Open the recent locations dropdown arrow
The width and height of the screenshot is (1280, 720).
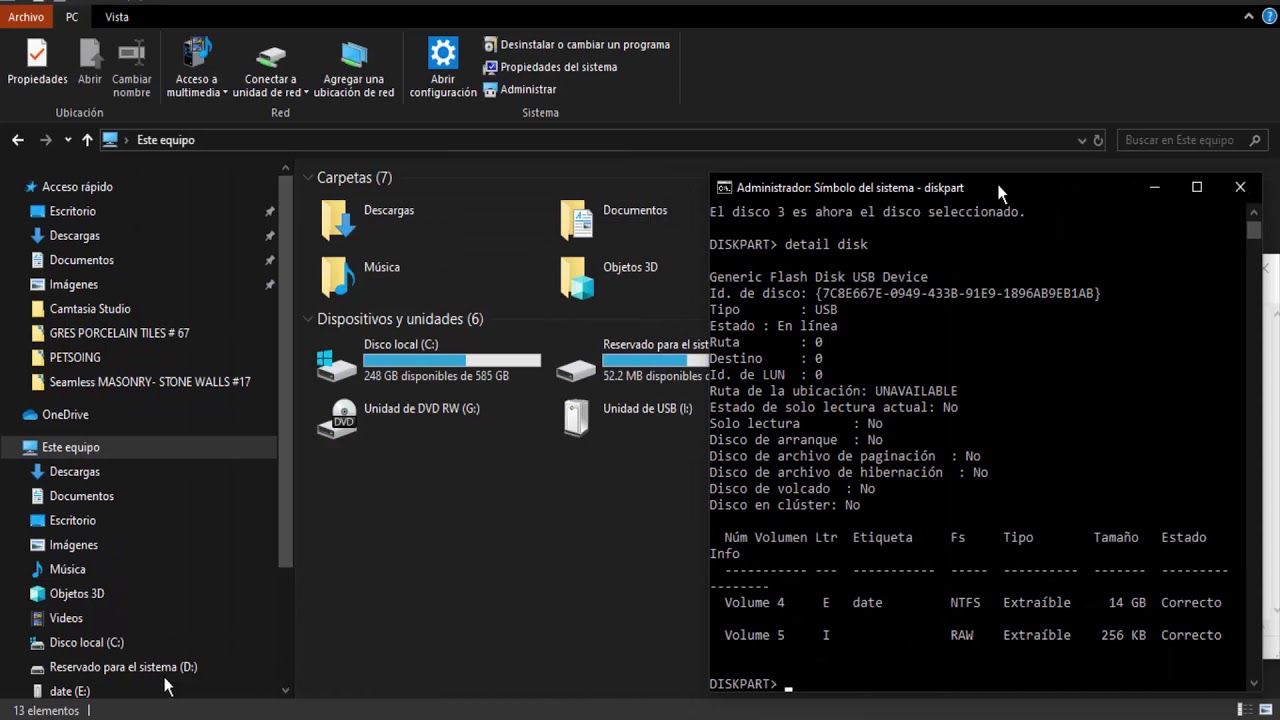(x=68, y=140)
